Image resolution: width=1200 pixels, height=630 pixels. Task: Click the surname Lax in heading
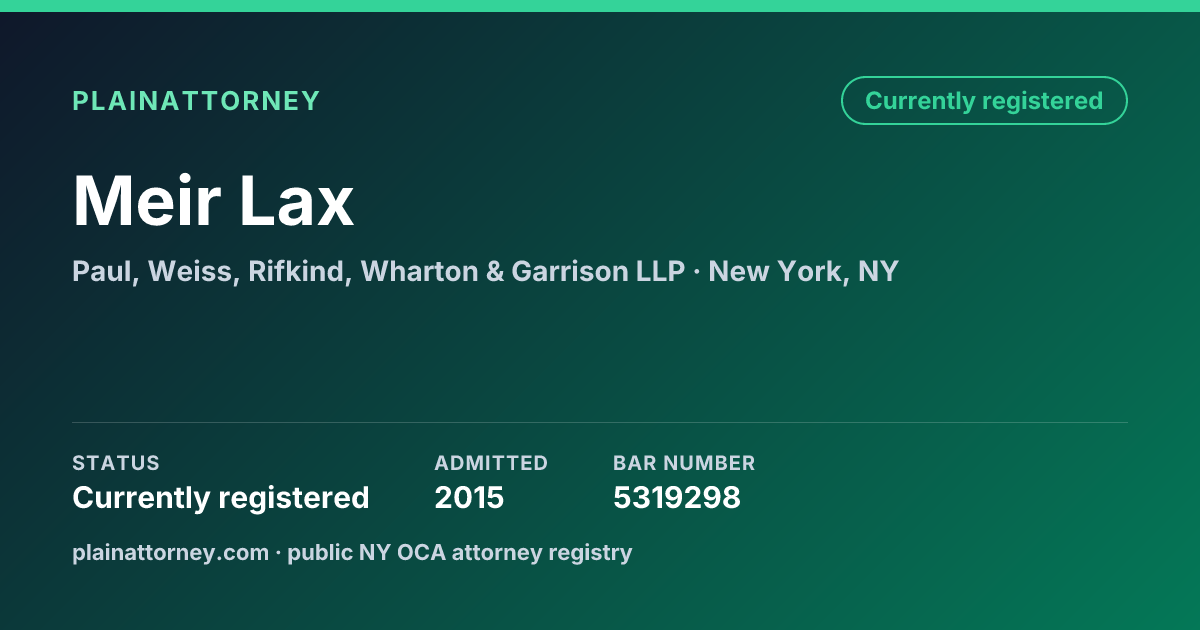click(x=296, y=201)
